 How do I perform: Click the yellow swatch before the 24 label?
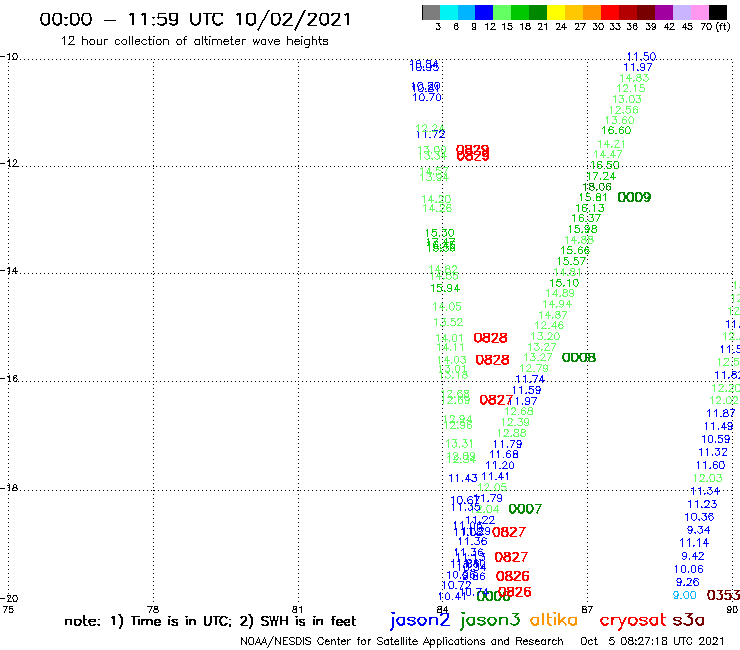coord(556,12)
